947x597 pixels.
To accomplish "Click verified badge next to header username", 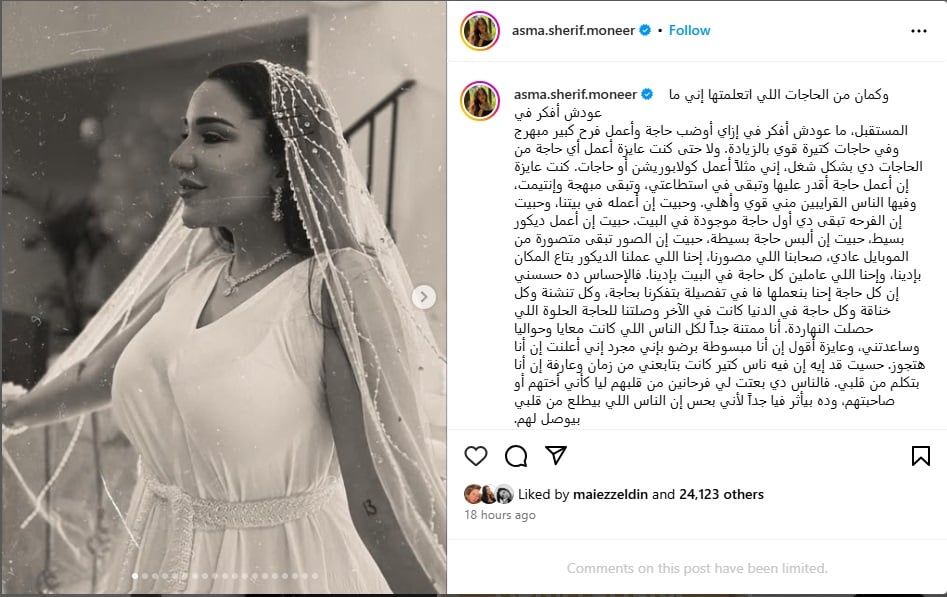I will tap(645, 30).
